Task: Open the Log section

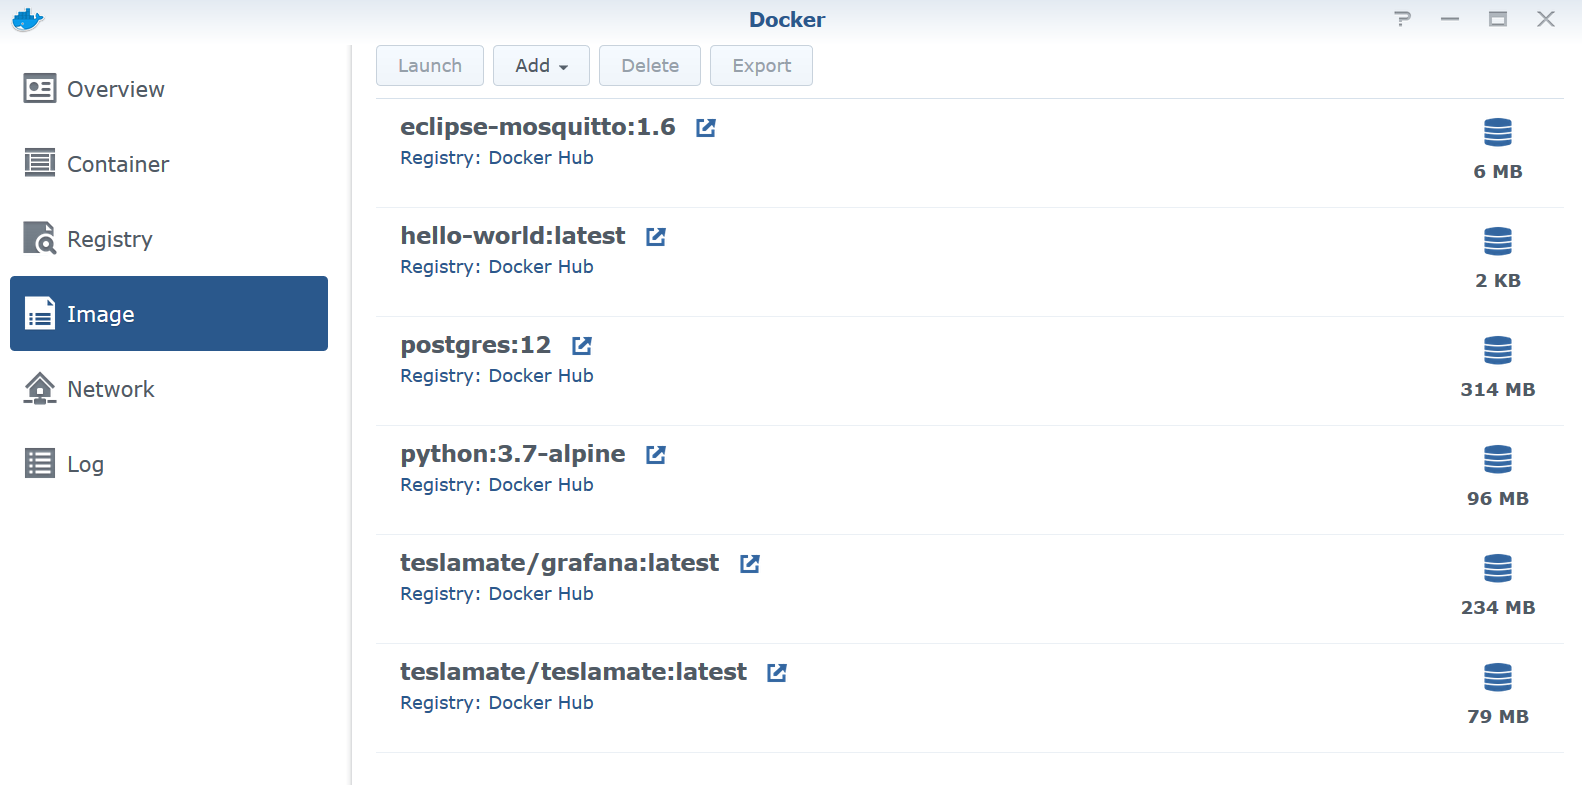Action: [x=169, y=464]
